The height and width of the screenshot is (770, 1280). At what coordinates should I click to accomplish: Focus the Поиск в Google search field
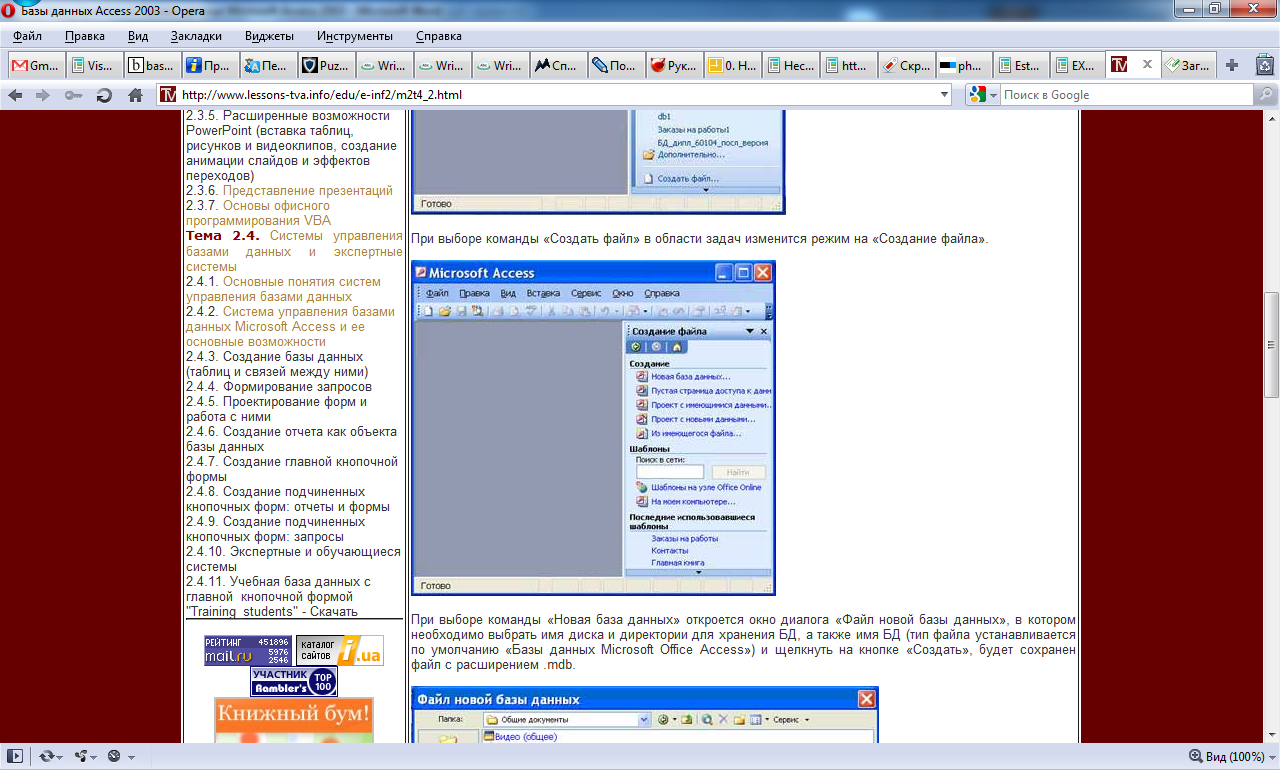1126,95
